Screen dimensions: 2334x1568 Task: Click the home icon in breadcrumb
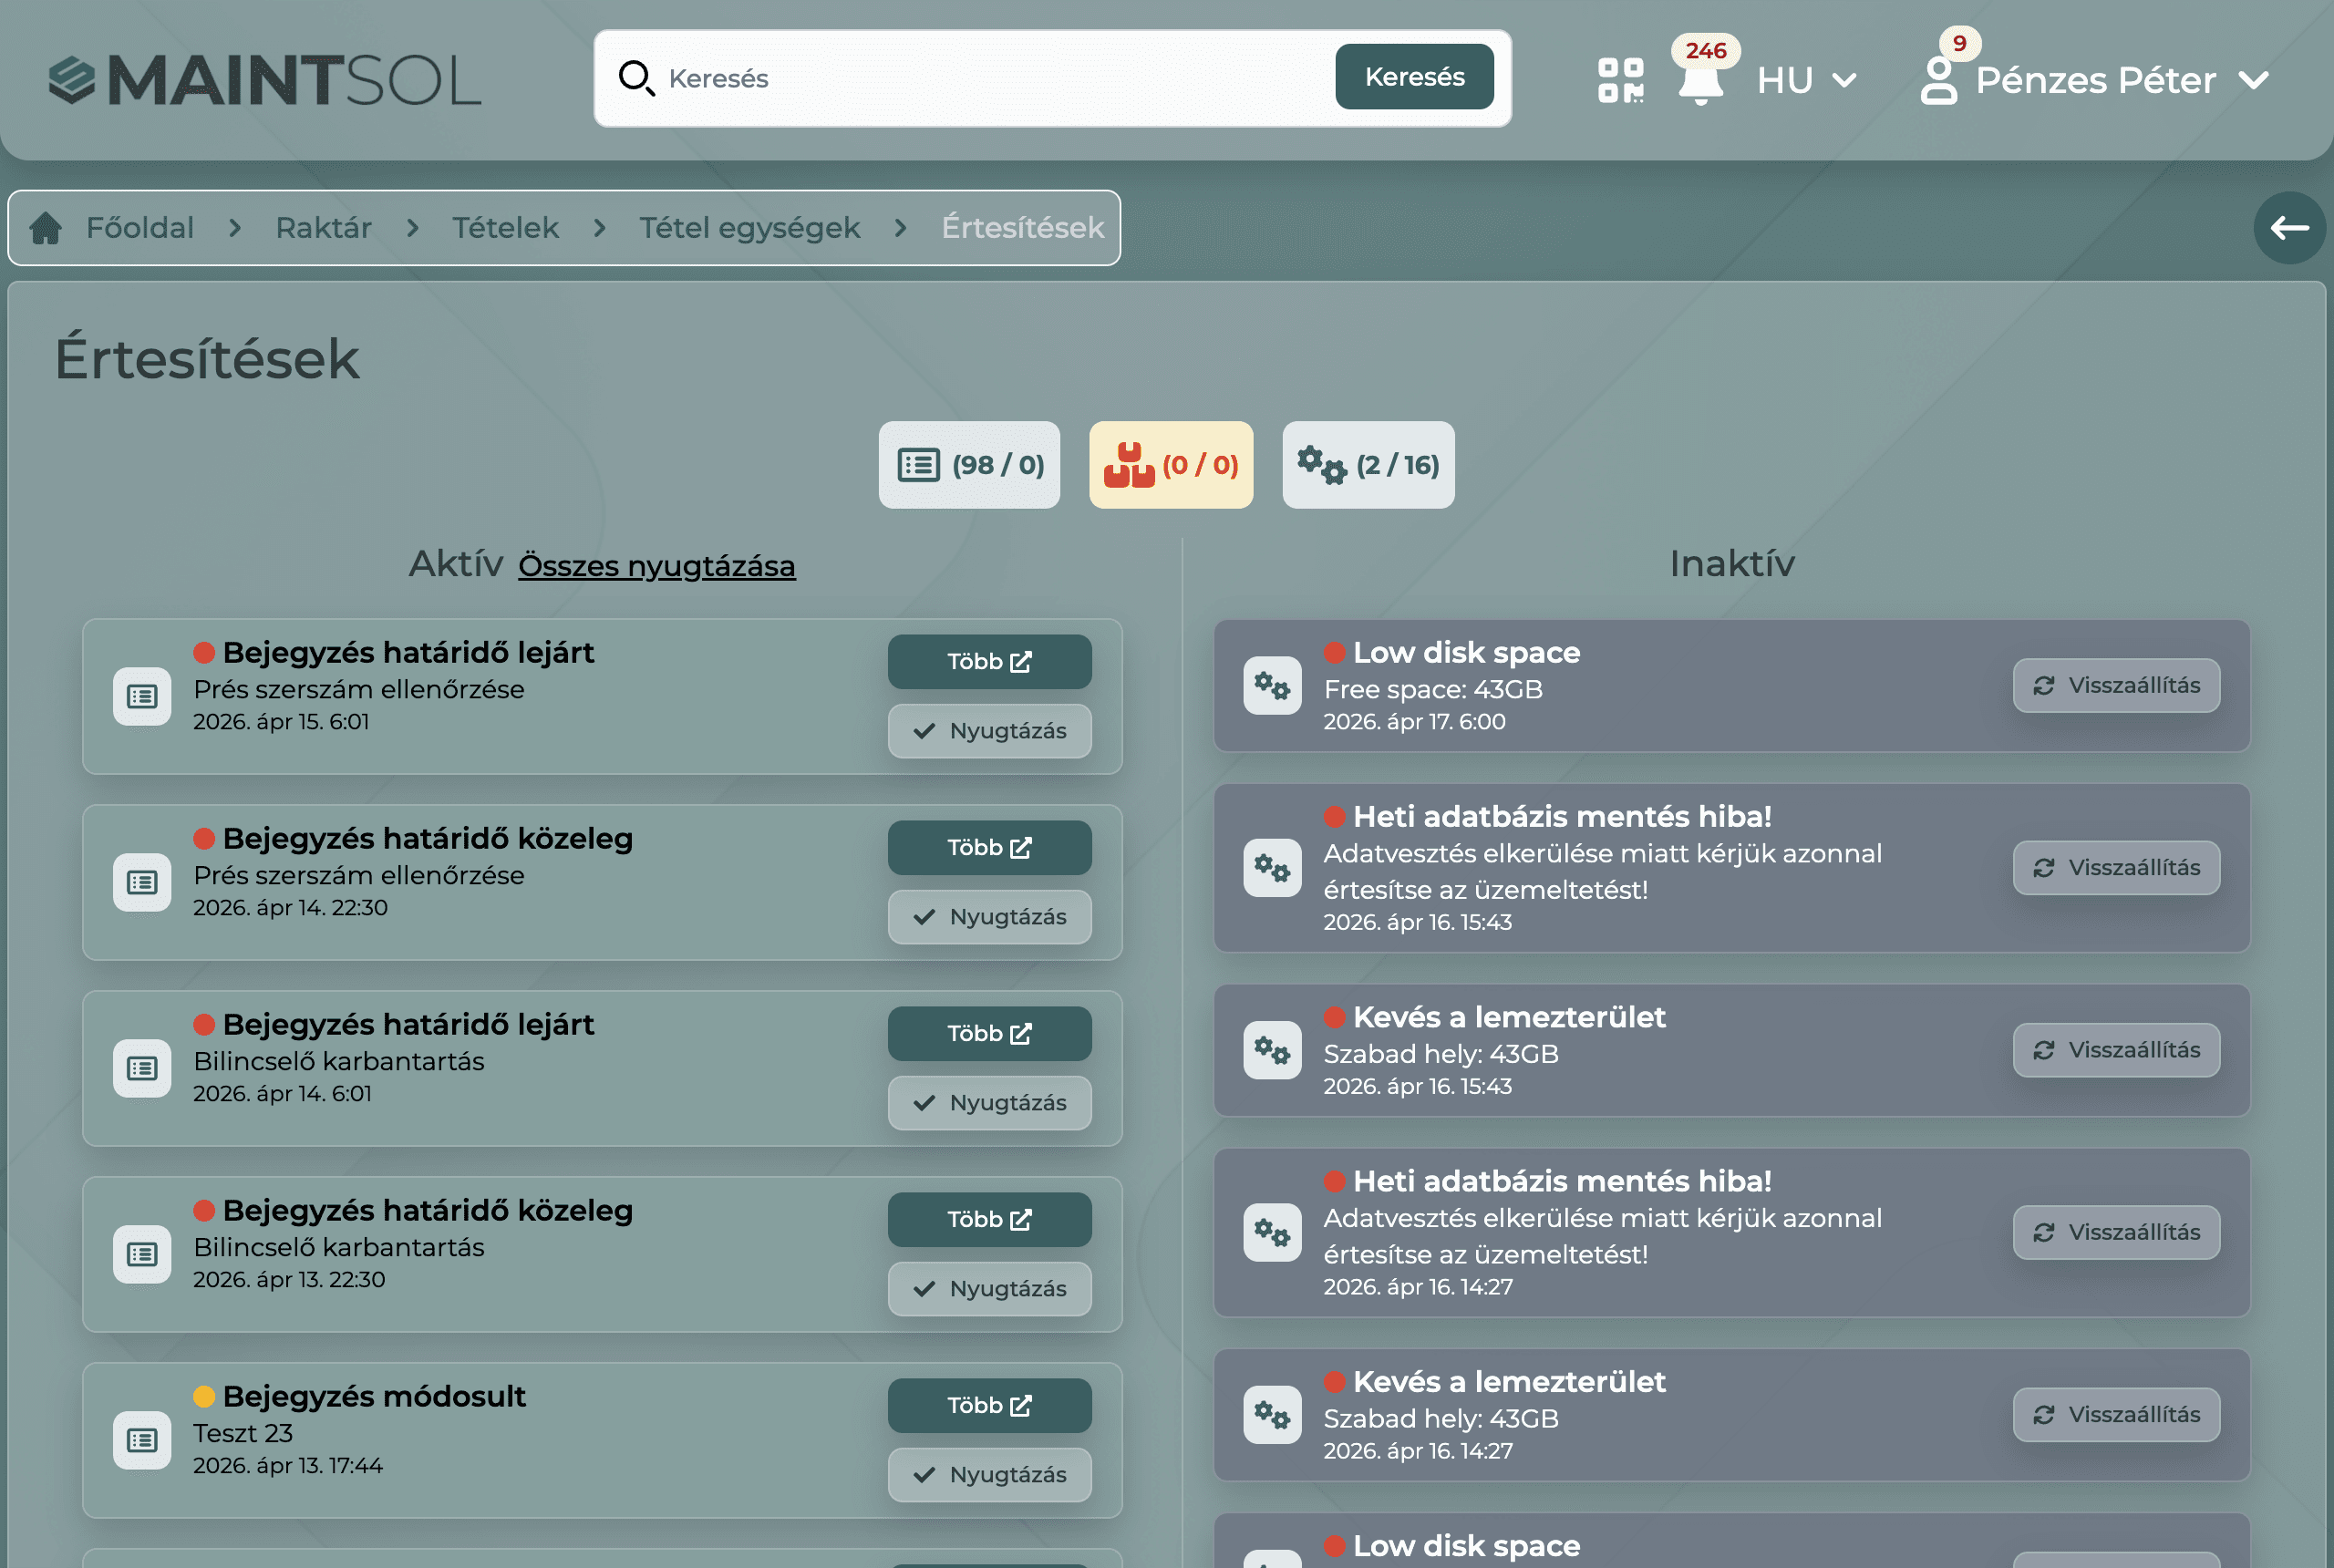[x=46, y=228]
